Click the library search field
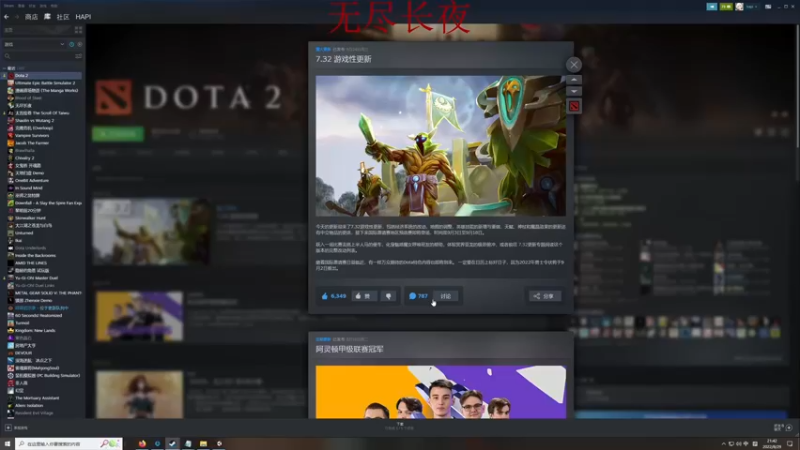800x450 pixels. point(38,56)
